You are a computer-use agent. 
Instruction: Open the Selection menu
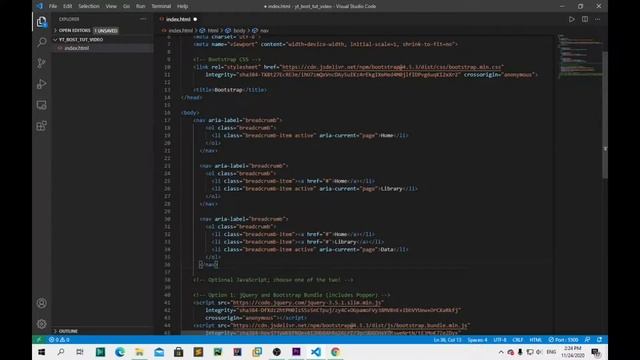89,6
